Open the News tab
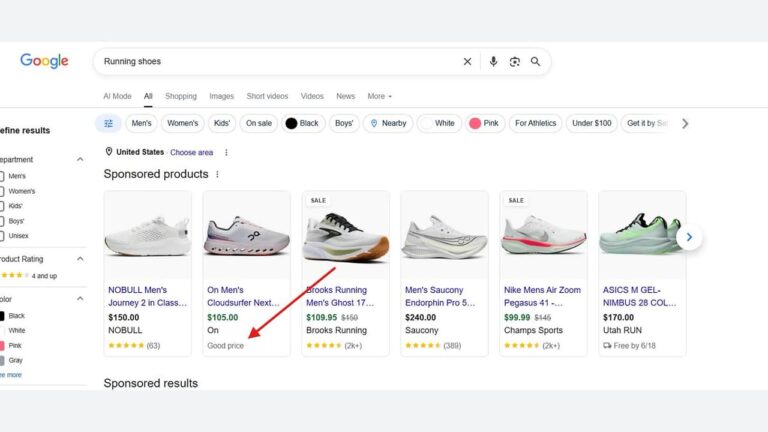 pos(345,96)
